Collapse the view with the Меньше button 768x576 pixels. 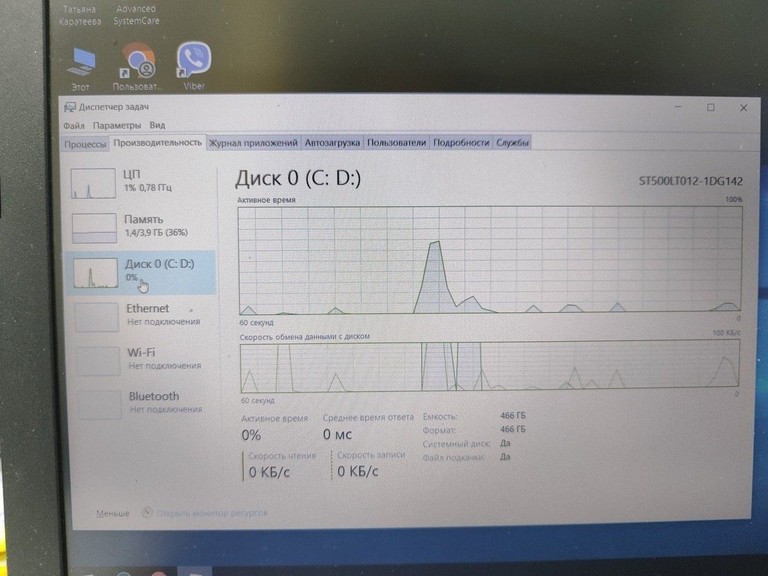click(x=113, y=513)
